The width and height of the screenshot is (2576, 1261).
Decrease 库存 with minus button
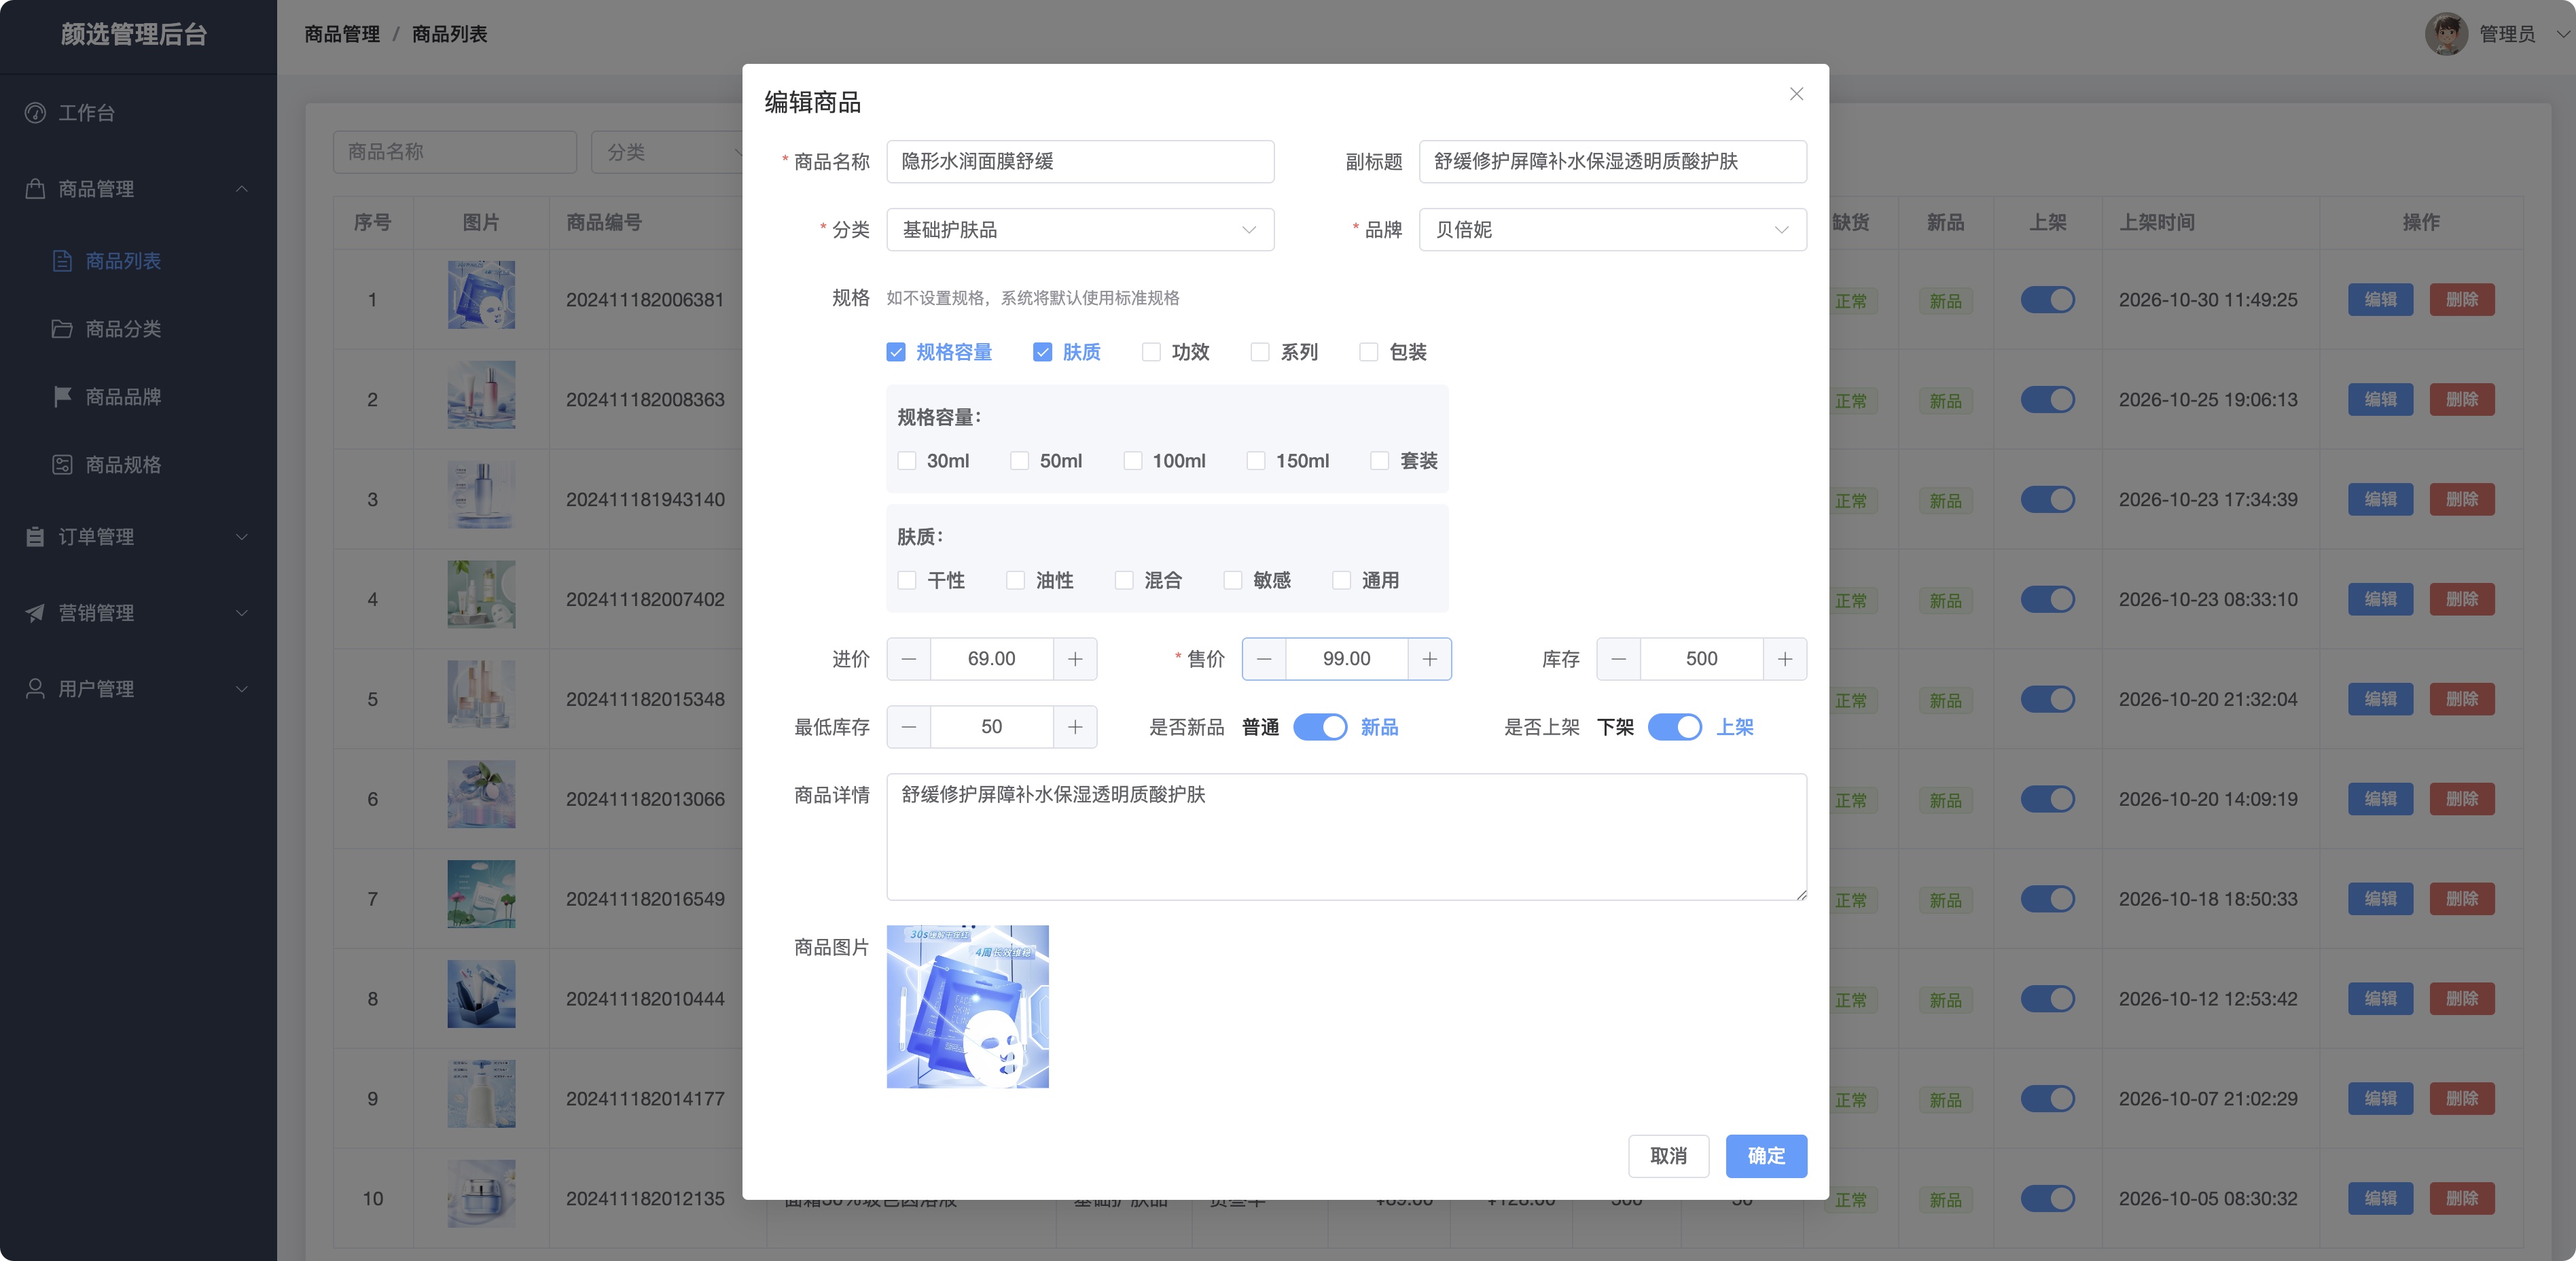click(1619, 659)
